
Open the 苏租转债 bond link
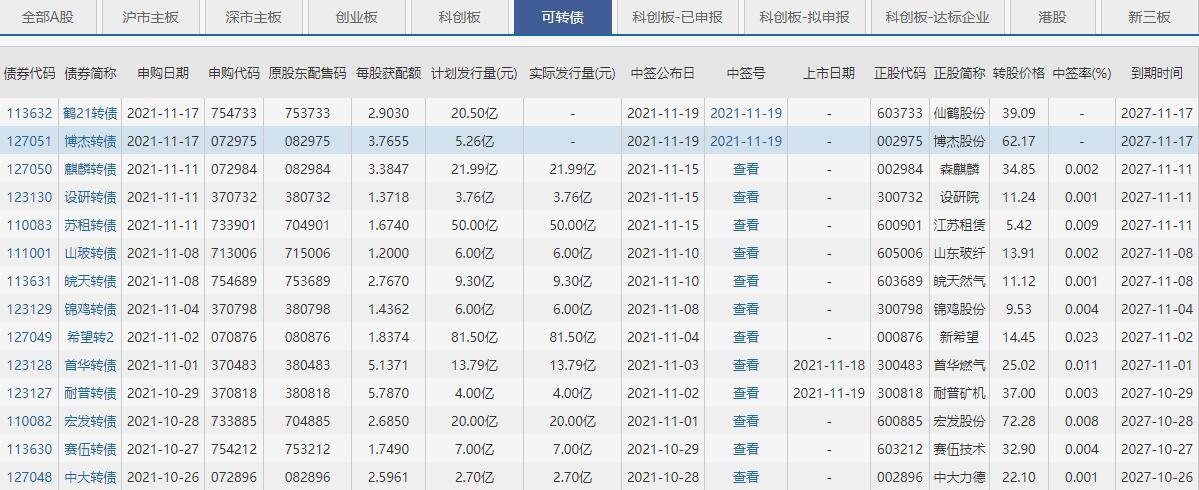pyautogui.click(x=91, y=226)
